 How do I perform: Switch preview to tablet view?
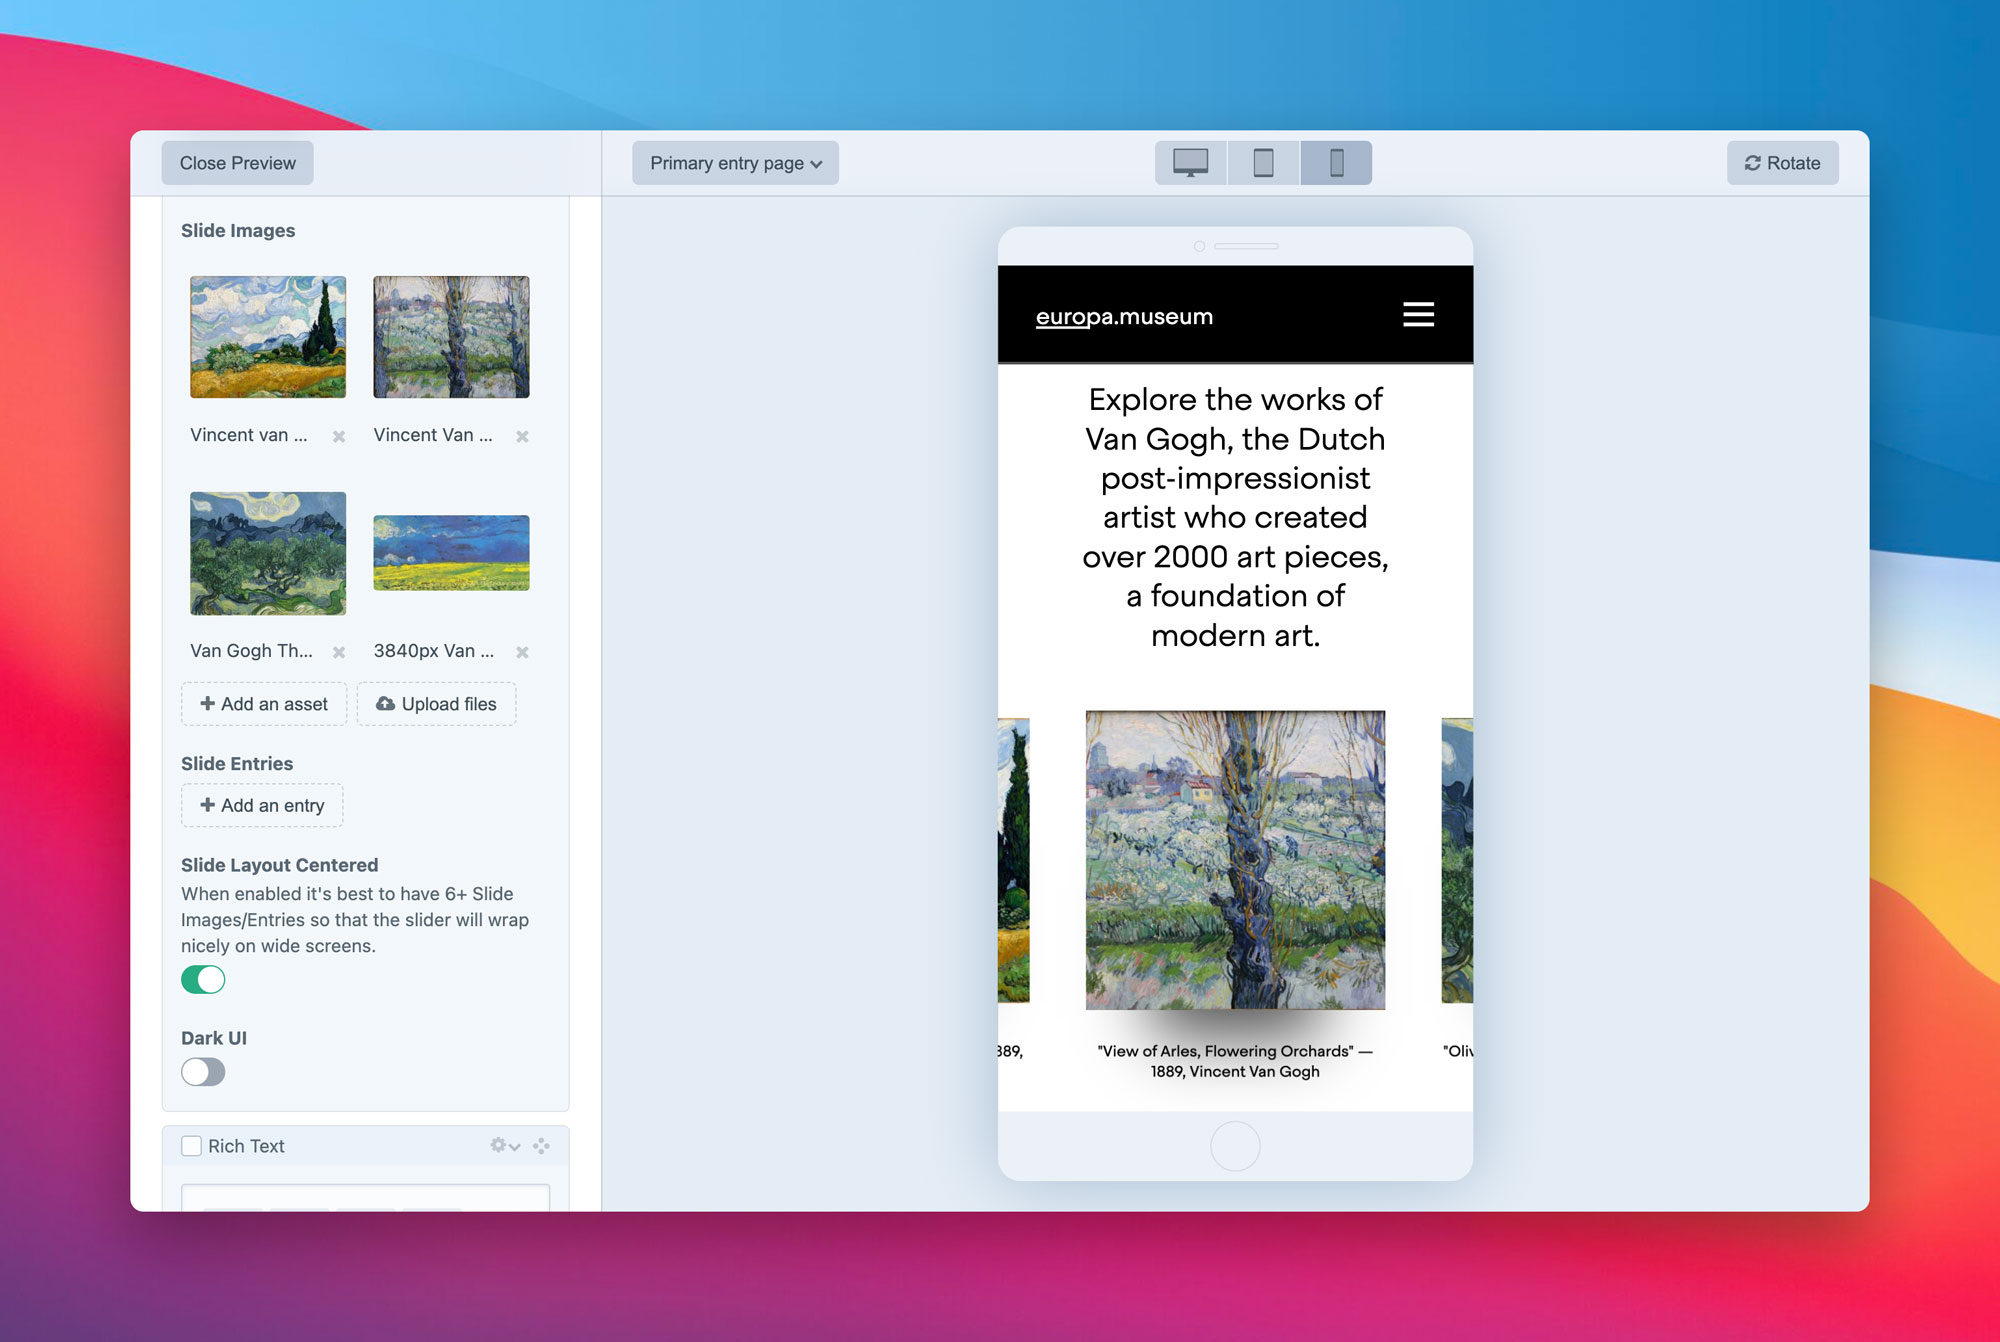tap(1262, 162)
